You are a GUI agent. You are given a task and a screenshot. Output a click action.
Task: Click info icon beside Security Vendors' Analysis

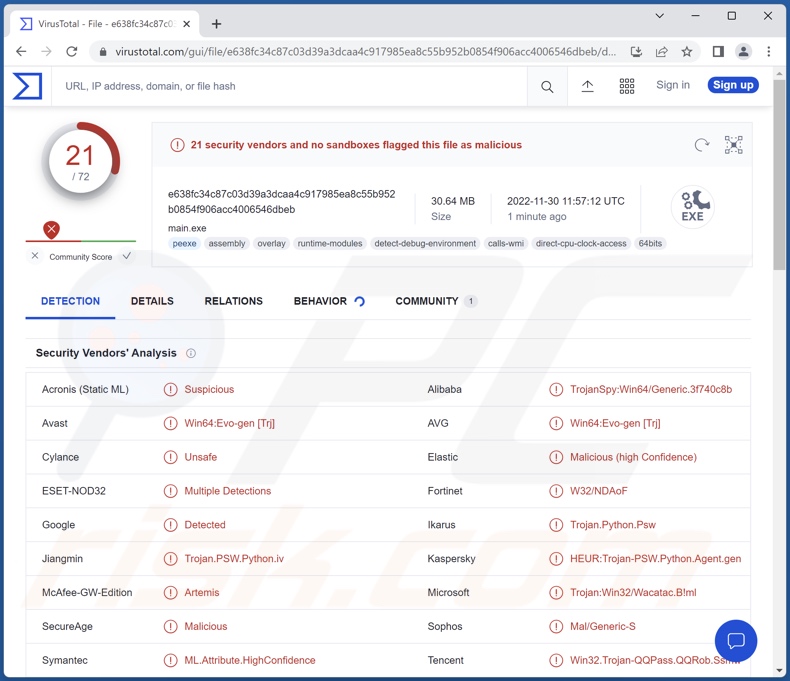[x=191, y=353]
